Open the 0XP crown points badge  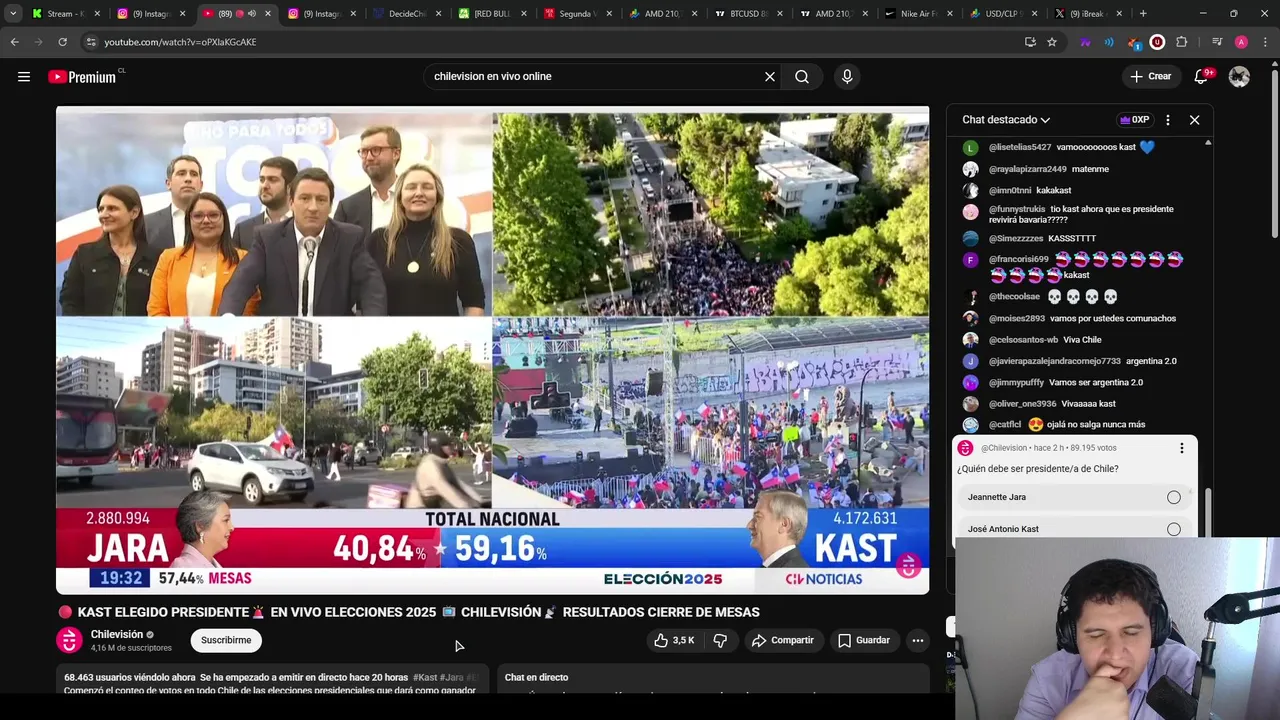1134,120
